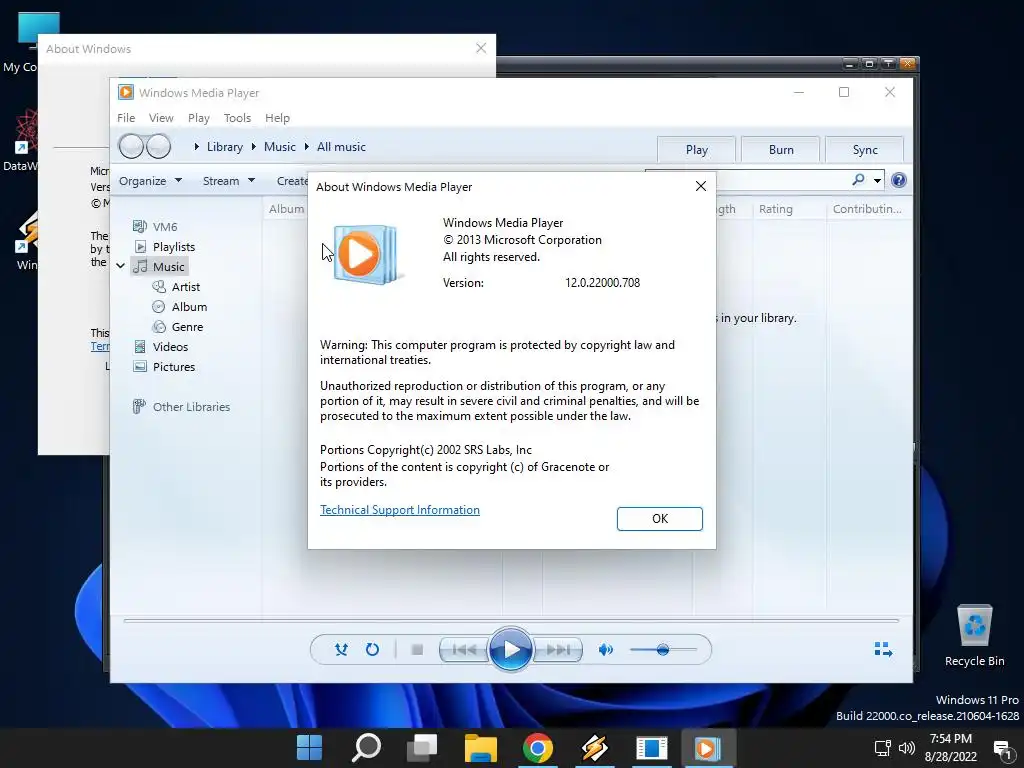1024x768 pixels.
Task: Close the About Windows window
Action: 481,48
